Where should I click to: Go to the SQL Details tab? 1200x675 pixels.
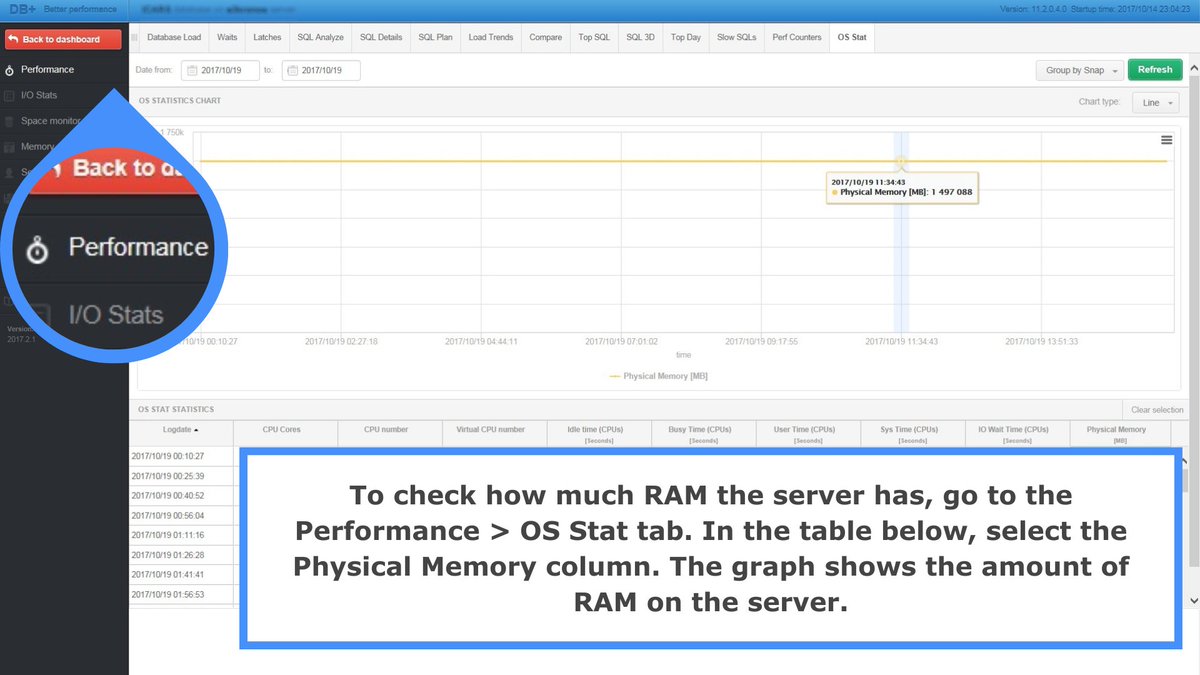point(381,37)
